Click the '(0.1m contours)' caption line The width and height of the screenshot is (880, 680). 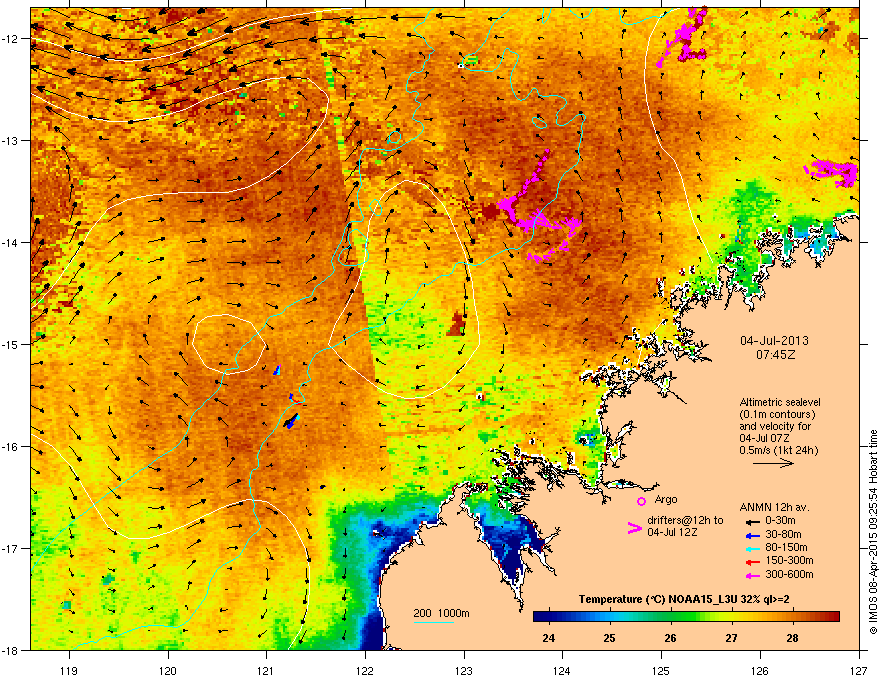pyautogui.click(x=777, y=414)
